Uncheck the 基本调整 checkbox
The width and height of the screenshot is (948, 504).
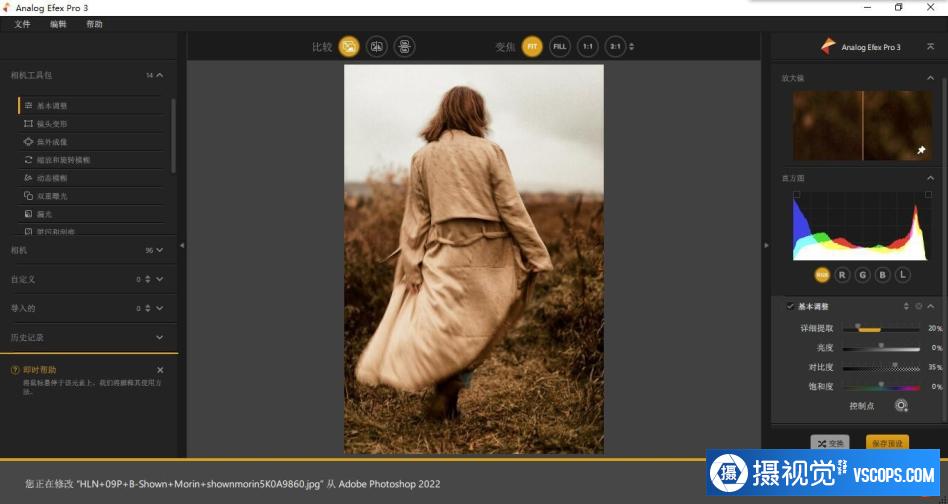point(790,306)
